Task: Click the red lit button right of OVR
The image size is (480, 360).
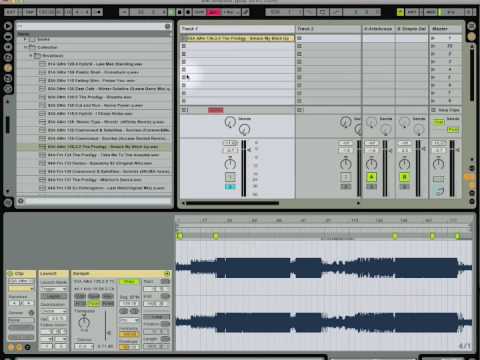Action: click(213, 12)
